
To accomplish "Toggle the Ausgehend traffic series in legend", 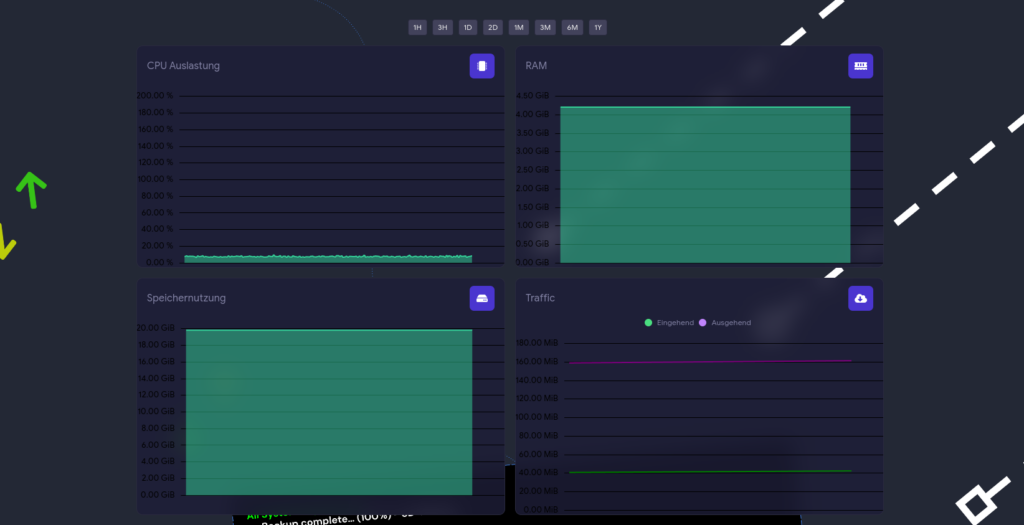I will click(x=725, y=323).
